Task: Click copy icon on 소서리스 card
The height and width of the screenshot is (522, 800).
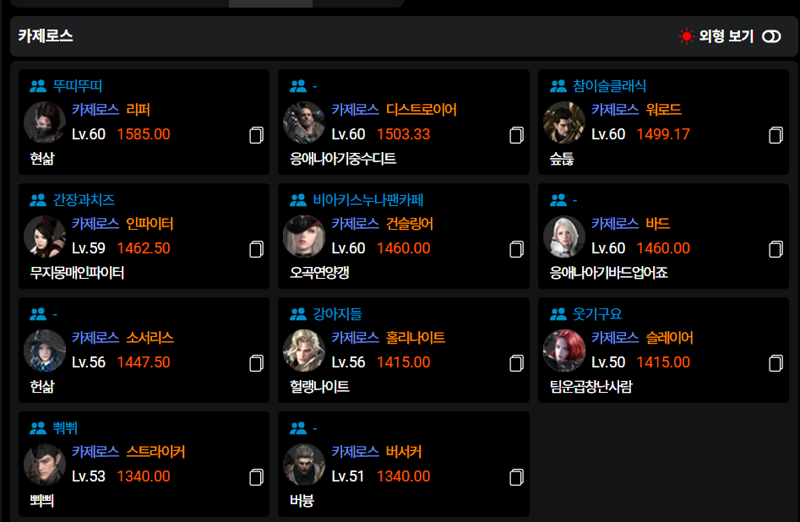Action: pos(256,363)
